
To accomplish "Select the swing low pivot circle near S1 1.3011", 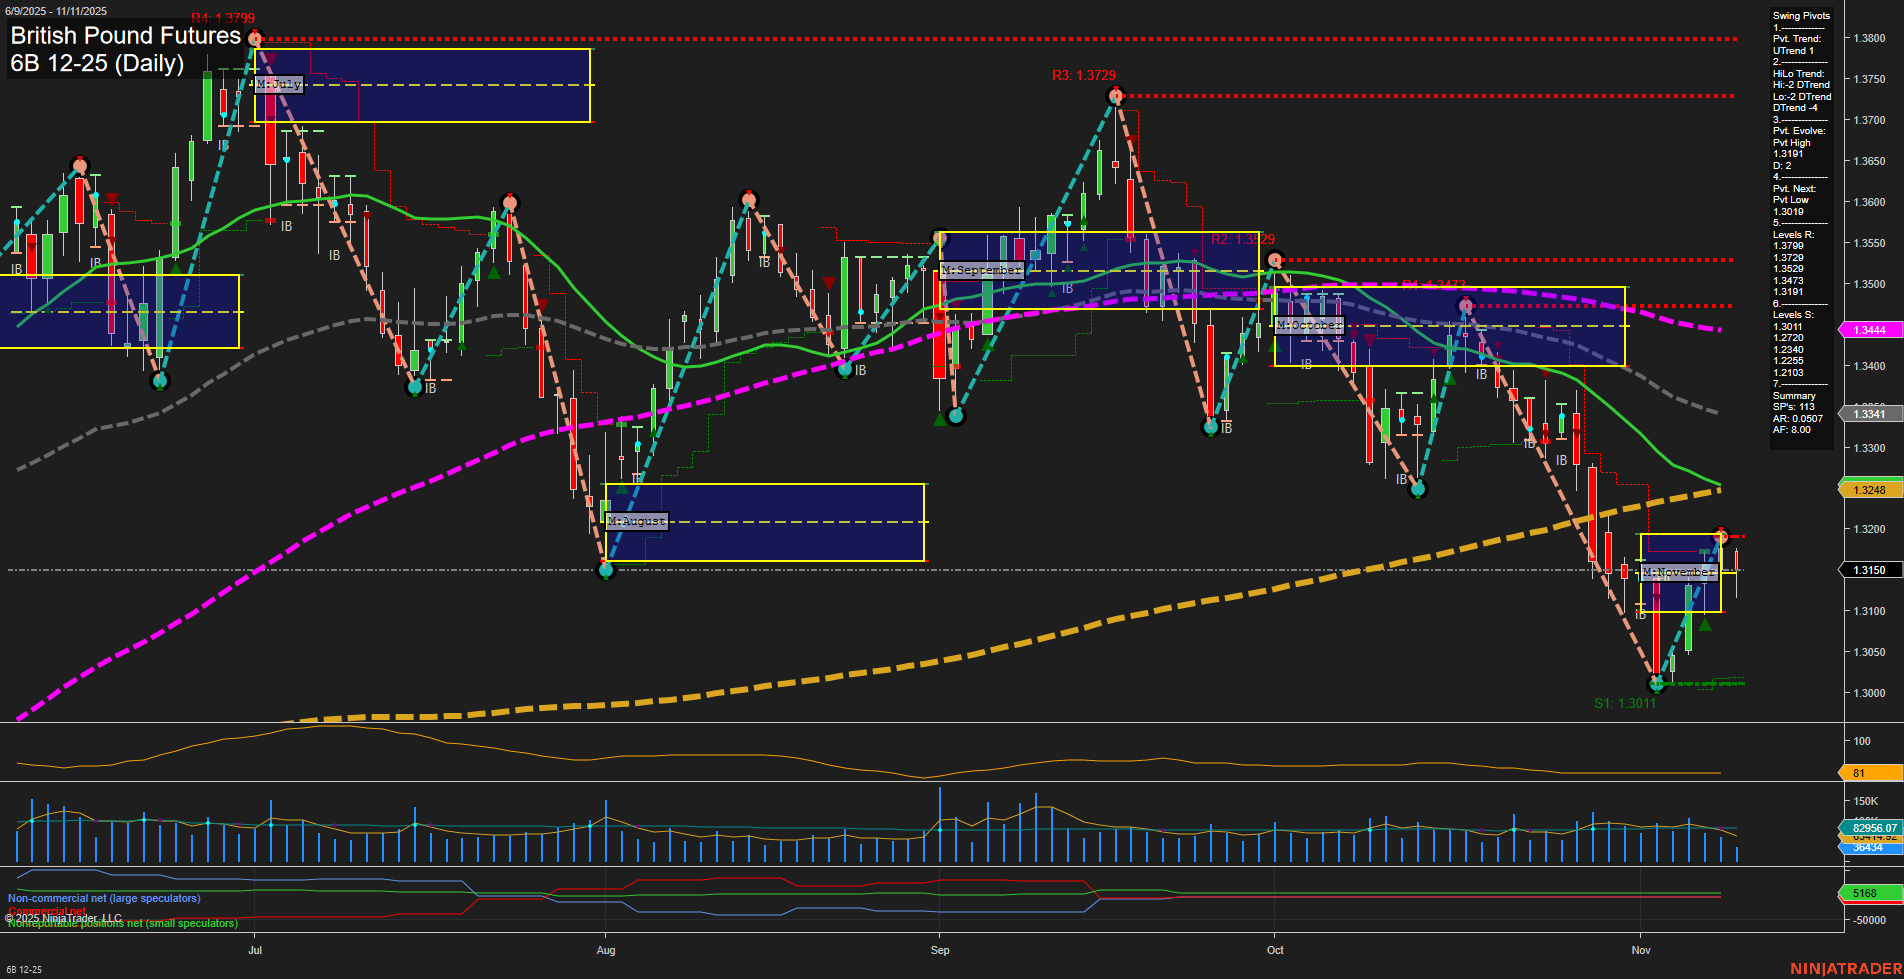I will tap(1655, 684).
